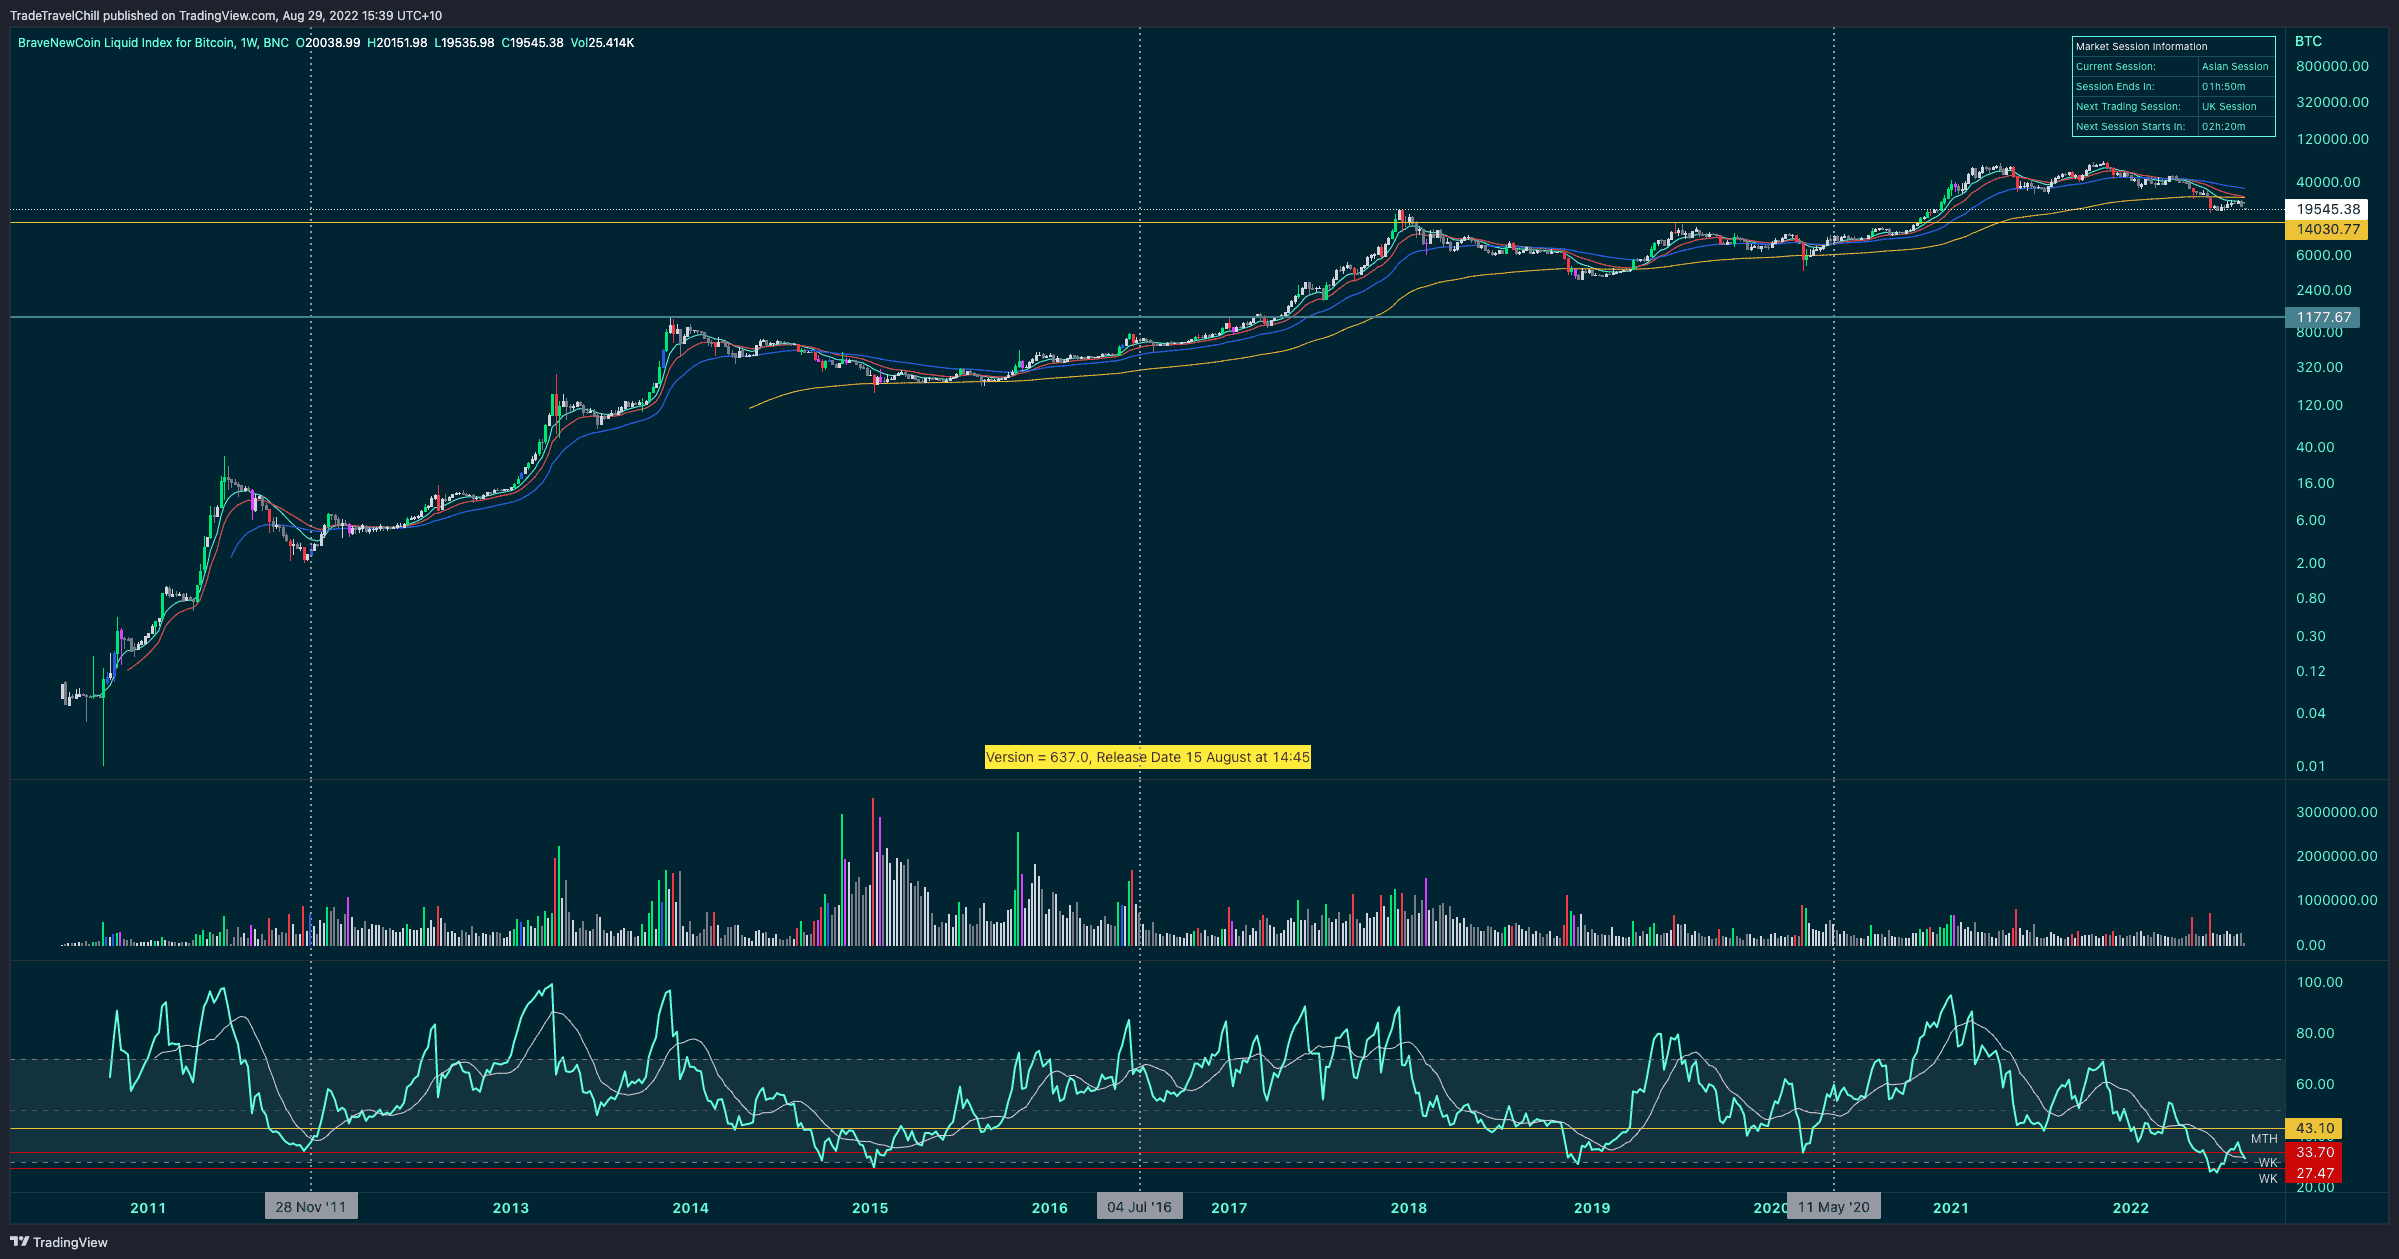Click the C19545.38 close price readout
Screen dimensions: 2399x1259
[x=533, y=43]
